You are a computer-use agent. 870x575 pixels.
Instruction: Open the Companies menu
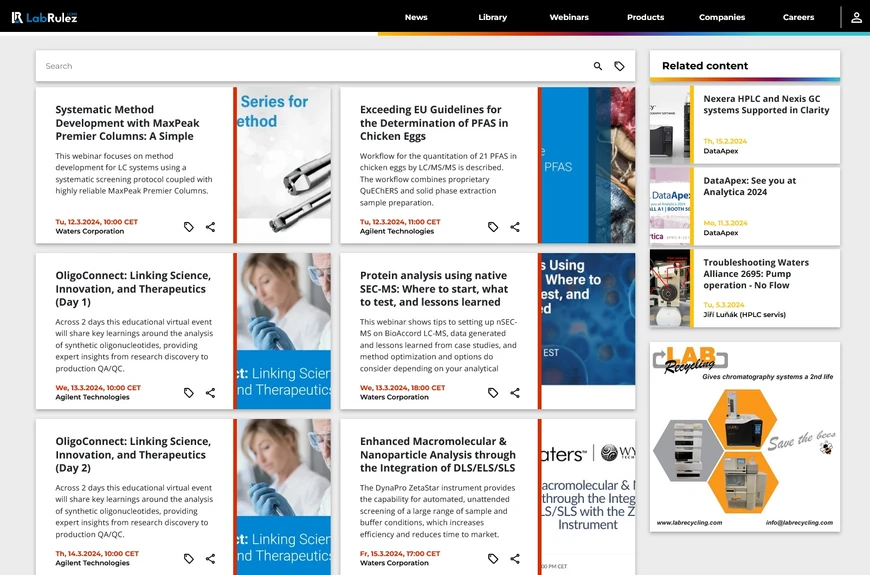[x=722, y=17]
